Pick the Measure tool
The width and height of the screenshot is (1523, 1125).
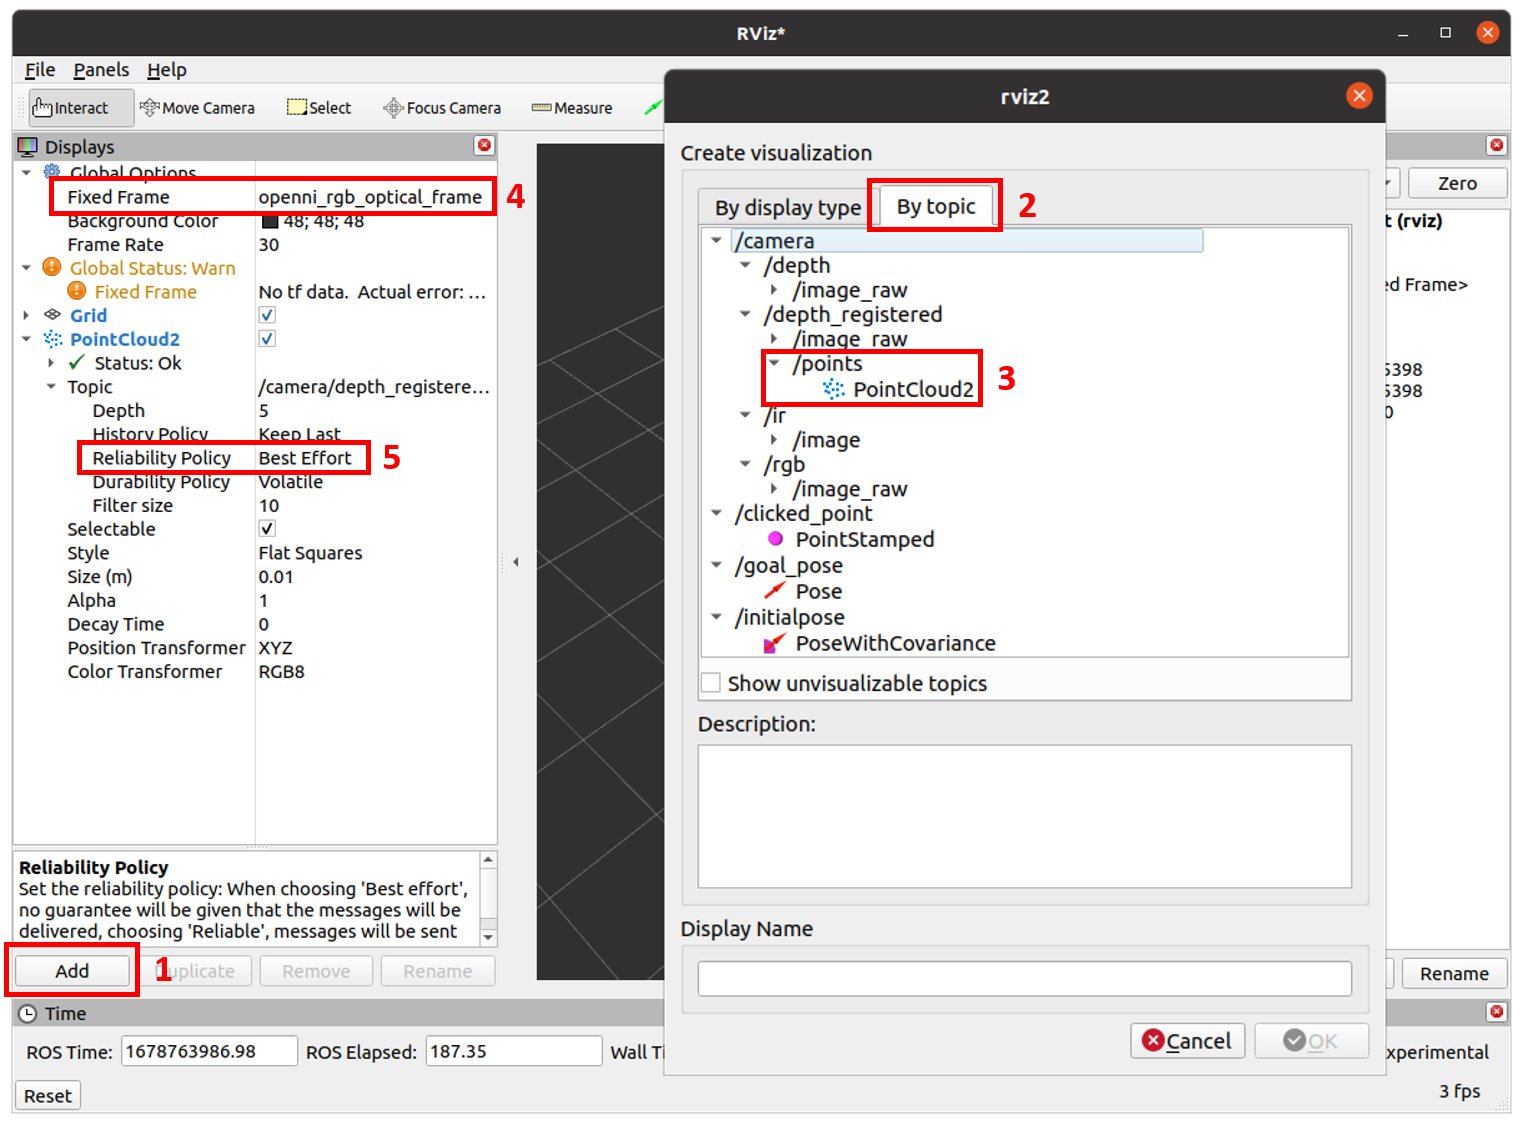click(x=572, y=108)
